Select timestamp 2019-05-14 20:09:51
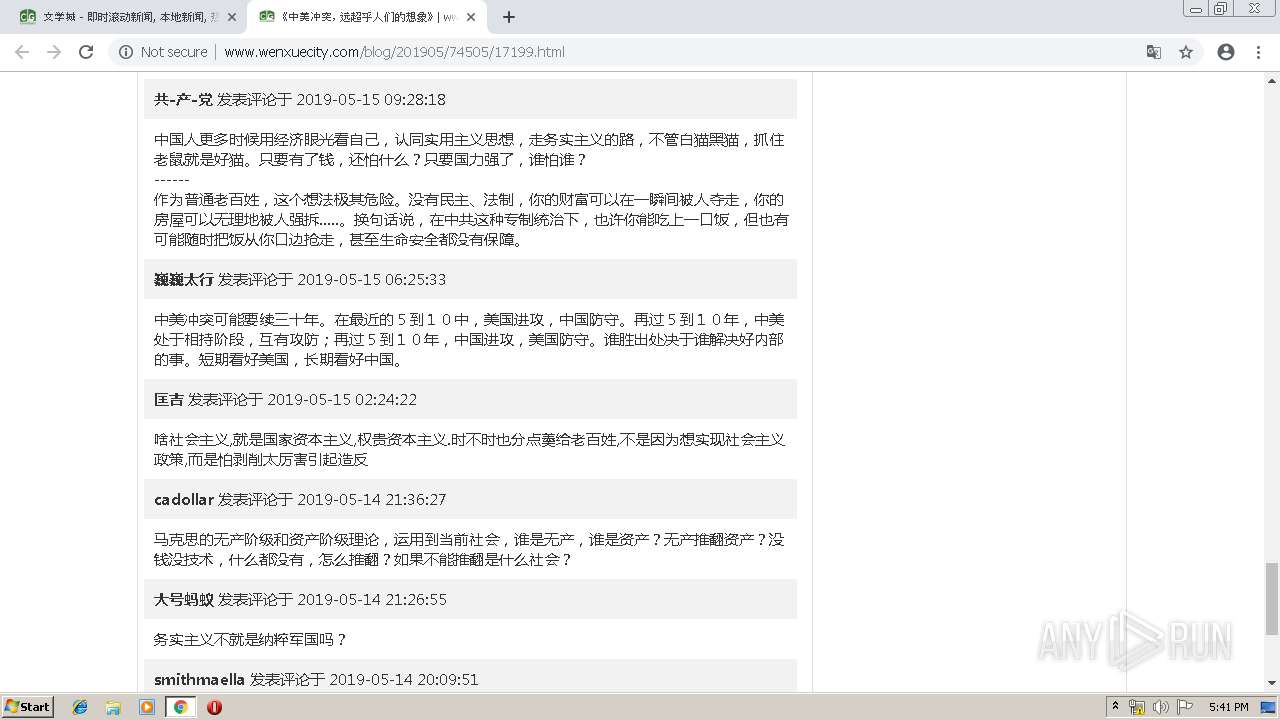The height and width of the screenshot is (720, 1280). click(404, 679)
